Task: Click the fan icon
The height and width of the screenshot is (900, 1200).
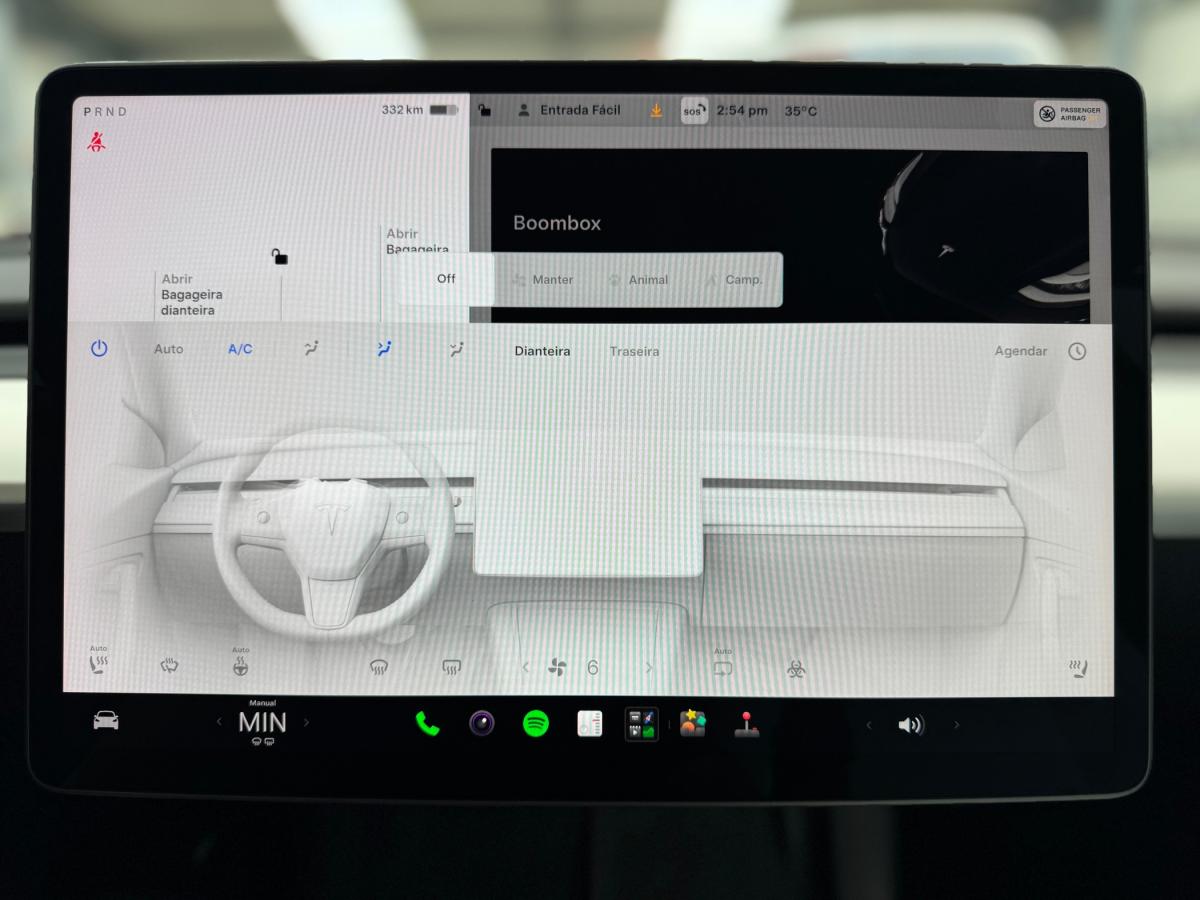Action: (557, 668)
